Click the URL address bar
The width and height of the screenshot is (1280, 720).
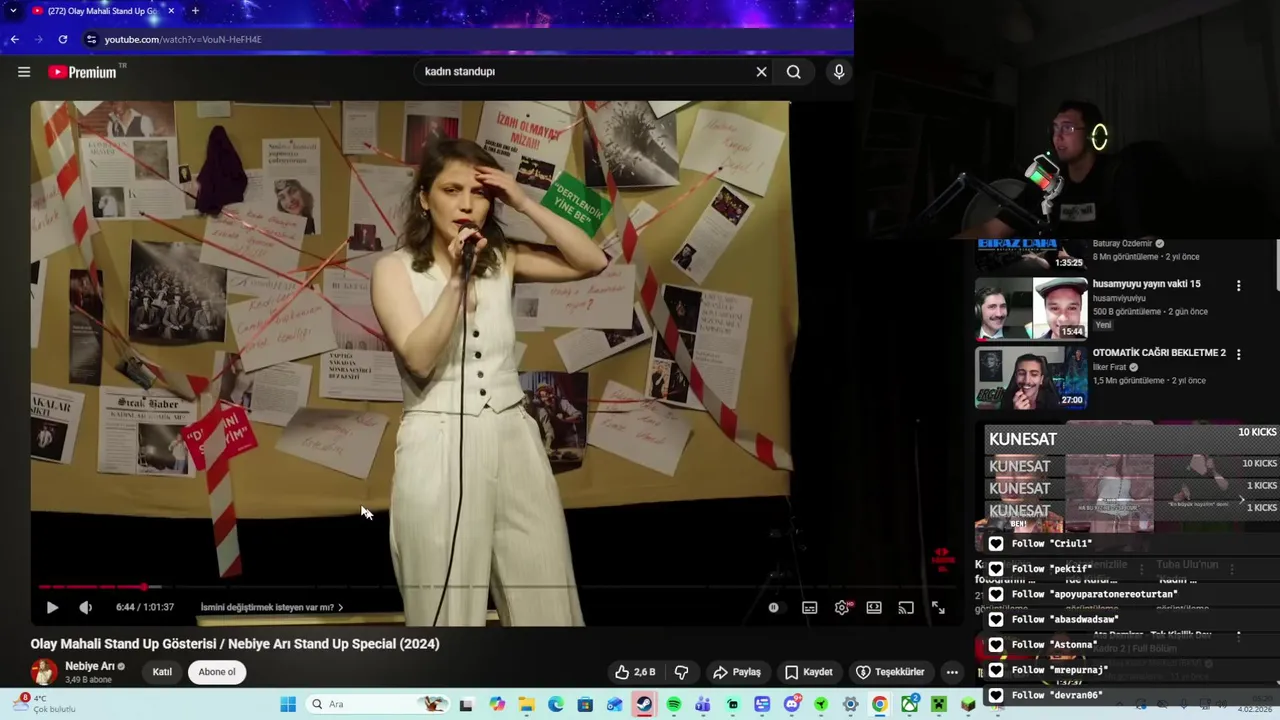460,39
